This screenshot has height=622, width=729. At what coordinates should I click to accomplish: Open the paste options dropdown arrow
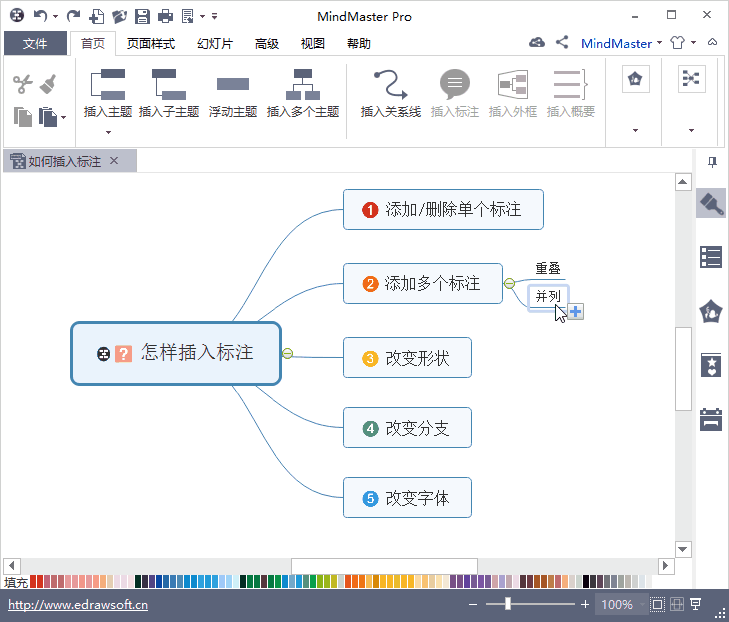pos(64,118)
